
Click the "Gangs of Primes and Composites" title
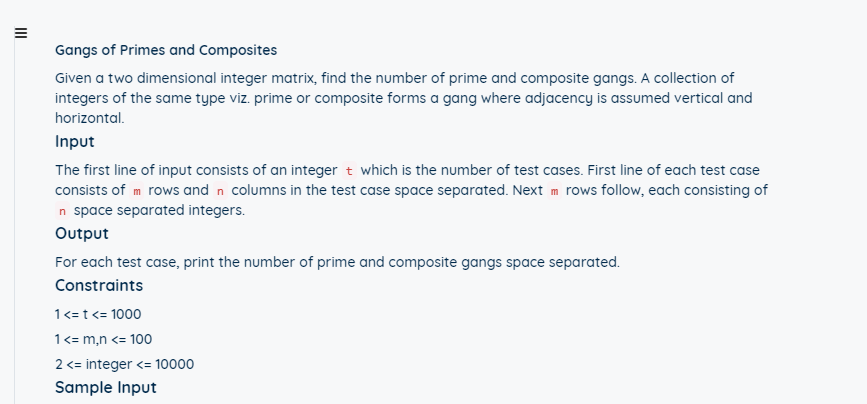(x=166, y=50)
